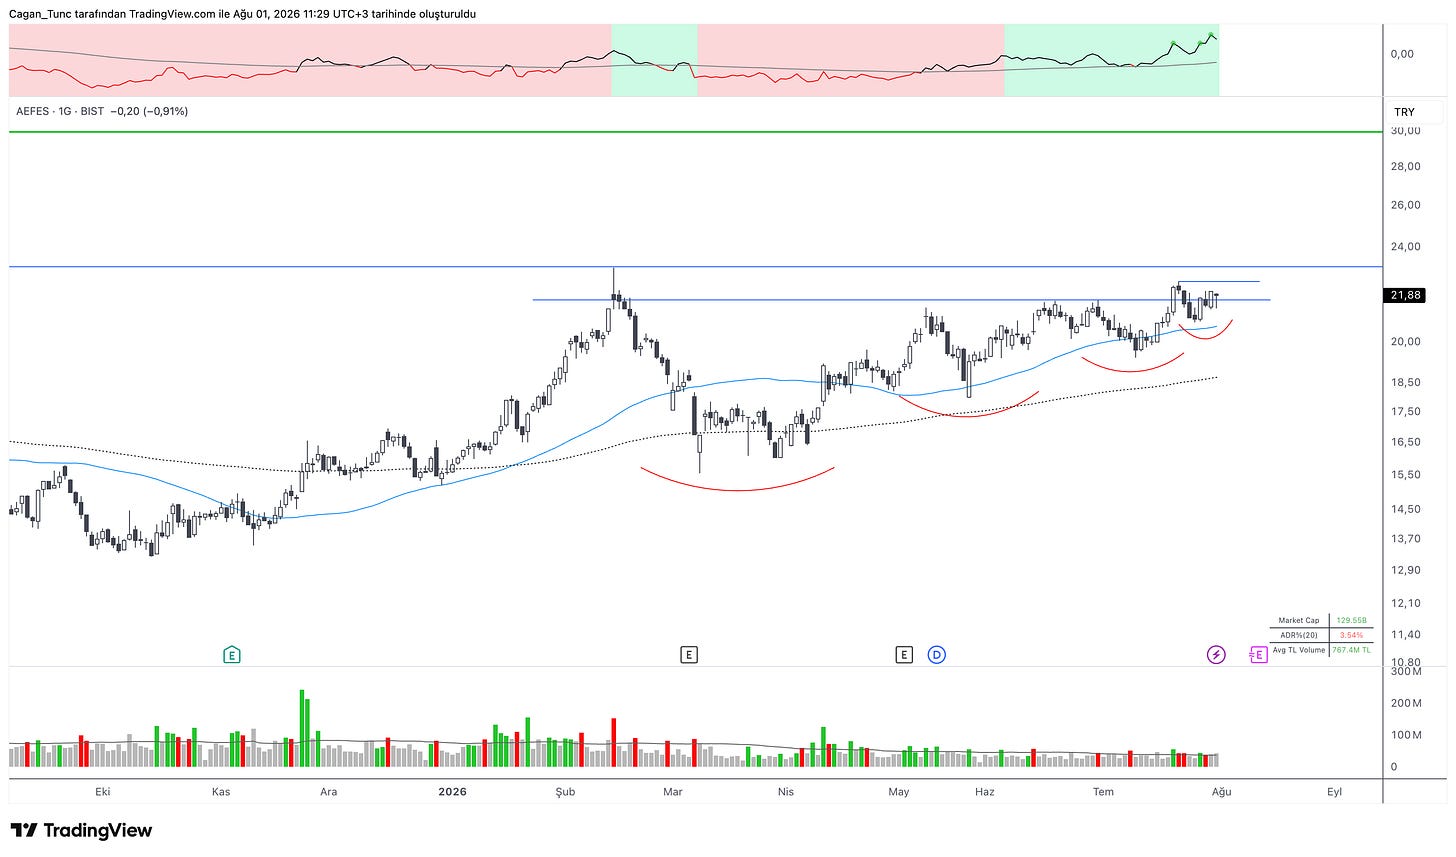Open the black E earnings marker above Mar
The image size is (1456, 857).
[x=688, y=655]
